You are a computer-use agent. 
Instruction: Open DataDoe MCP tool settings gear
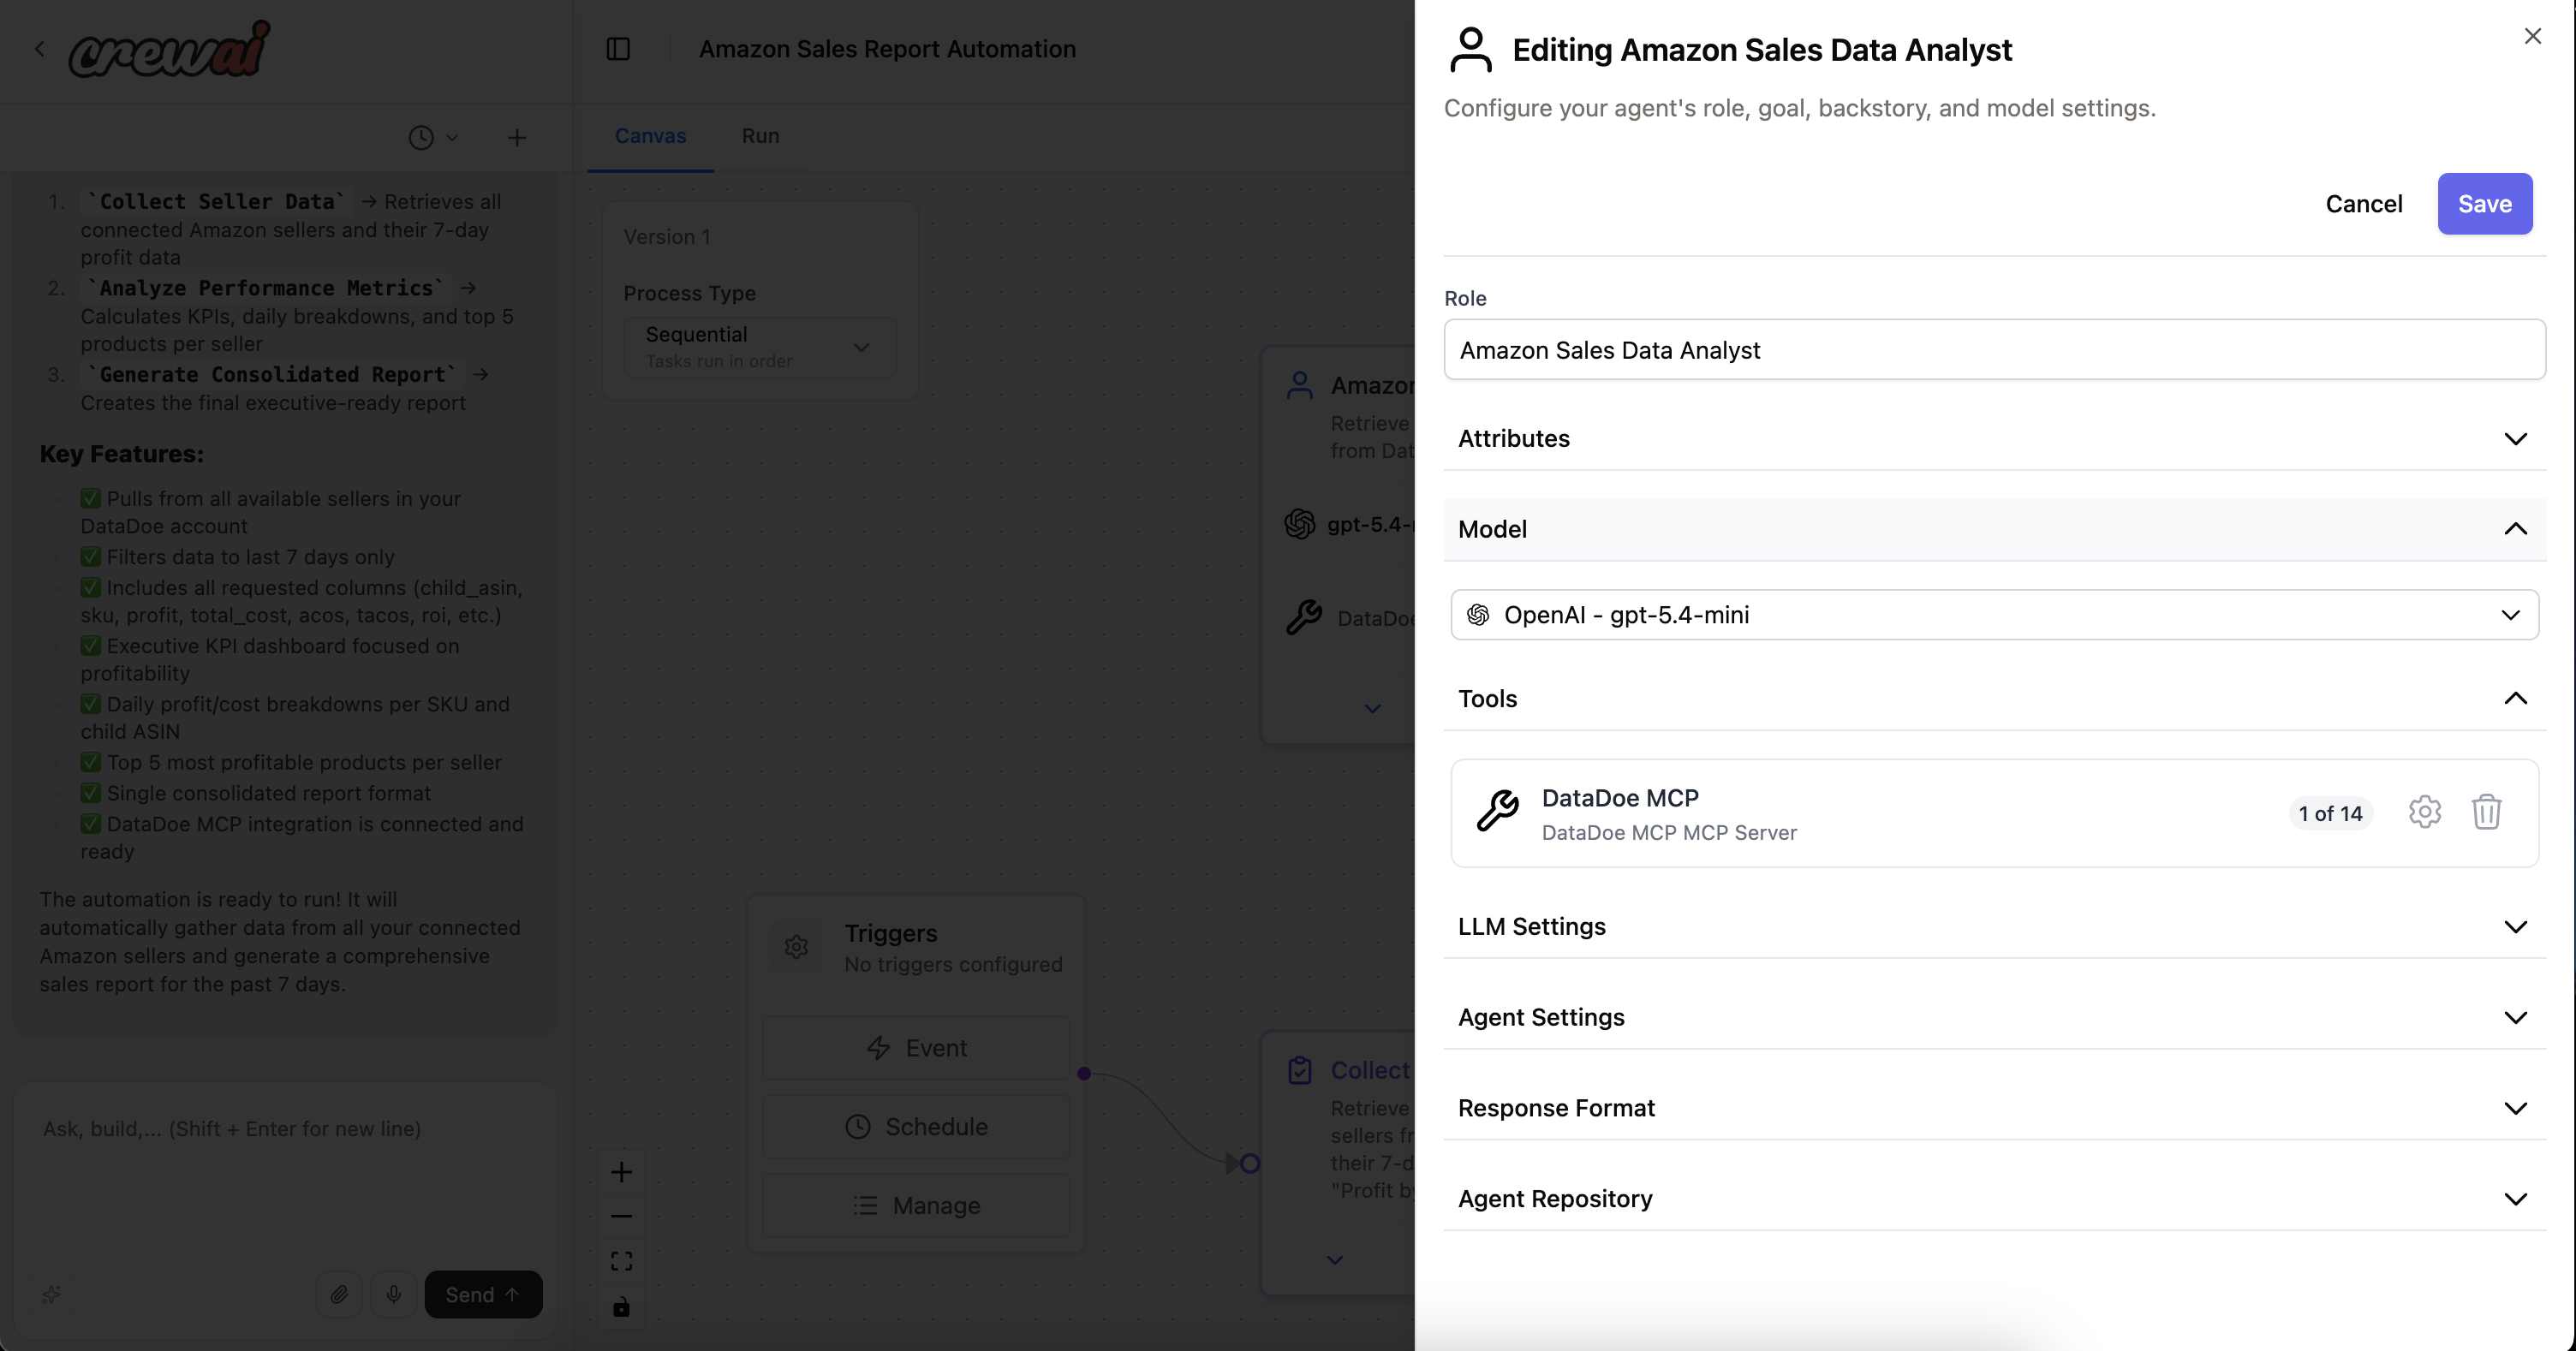(2424, 812)
